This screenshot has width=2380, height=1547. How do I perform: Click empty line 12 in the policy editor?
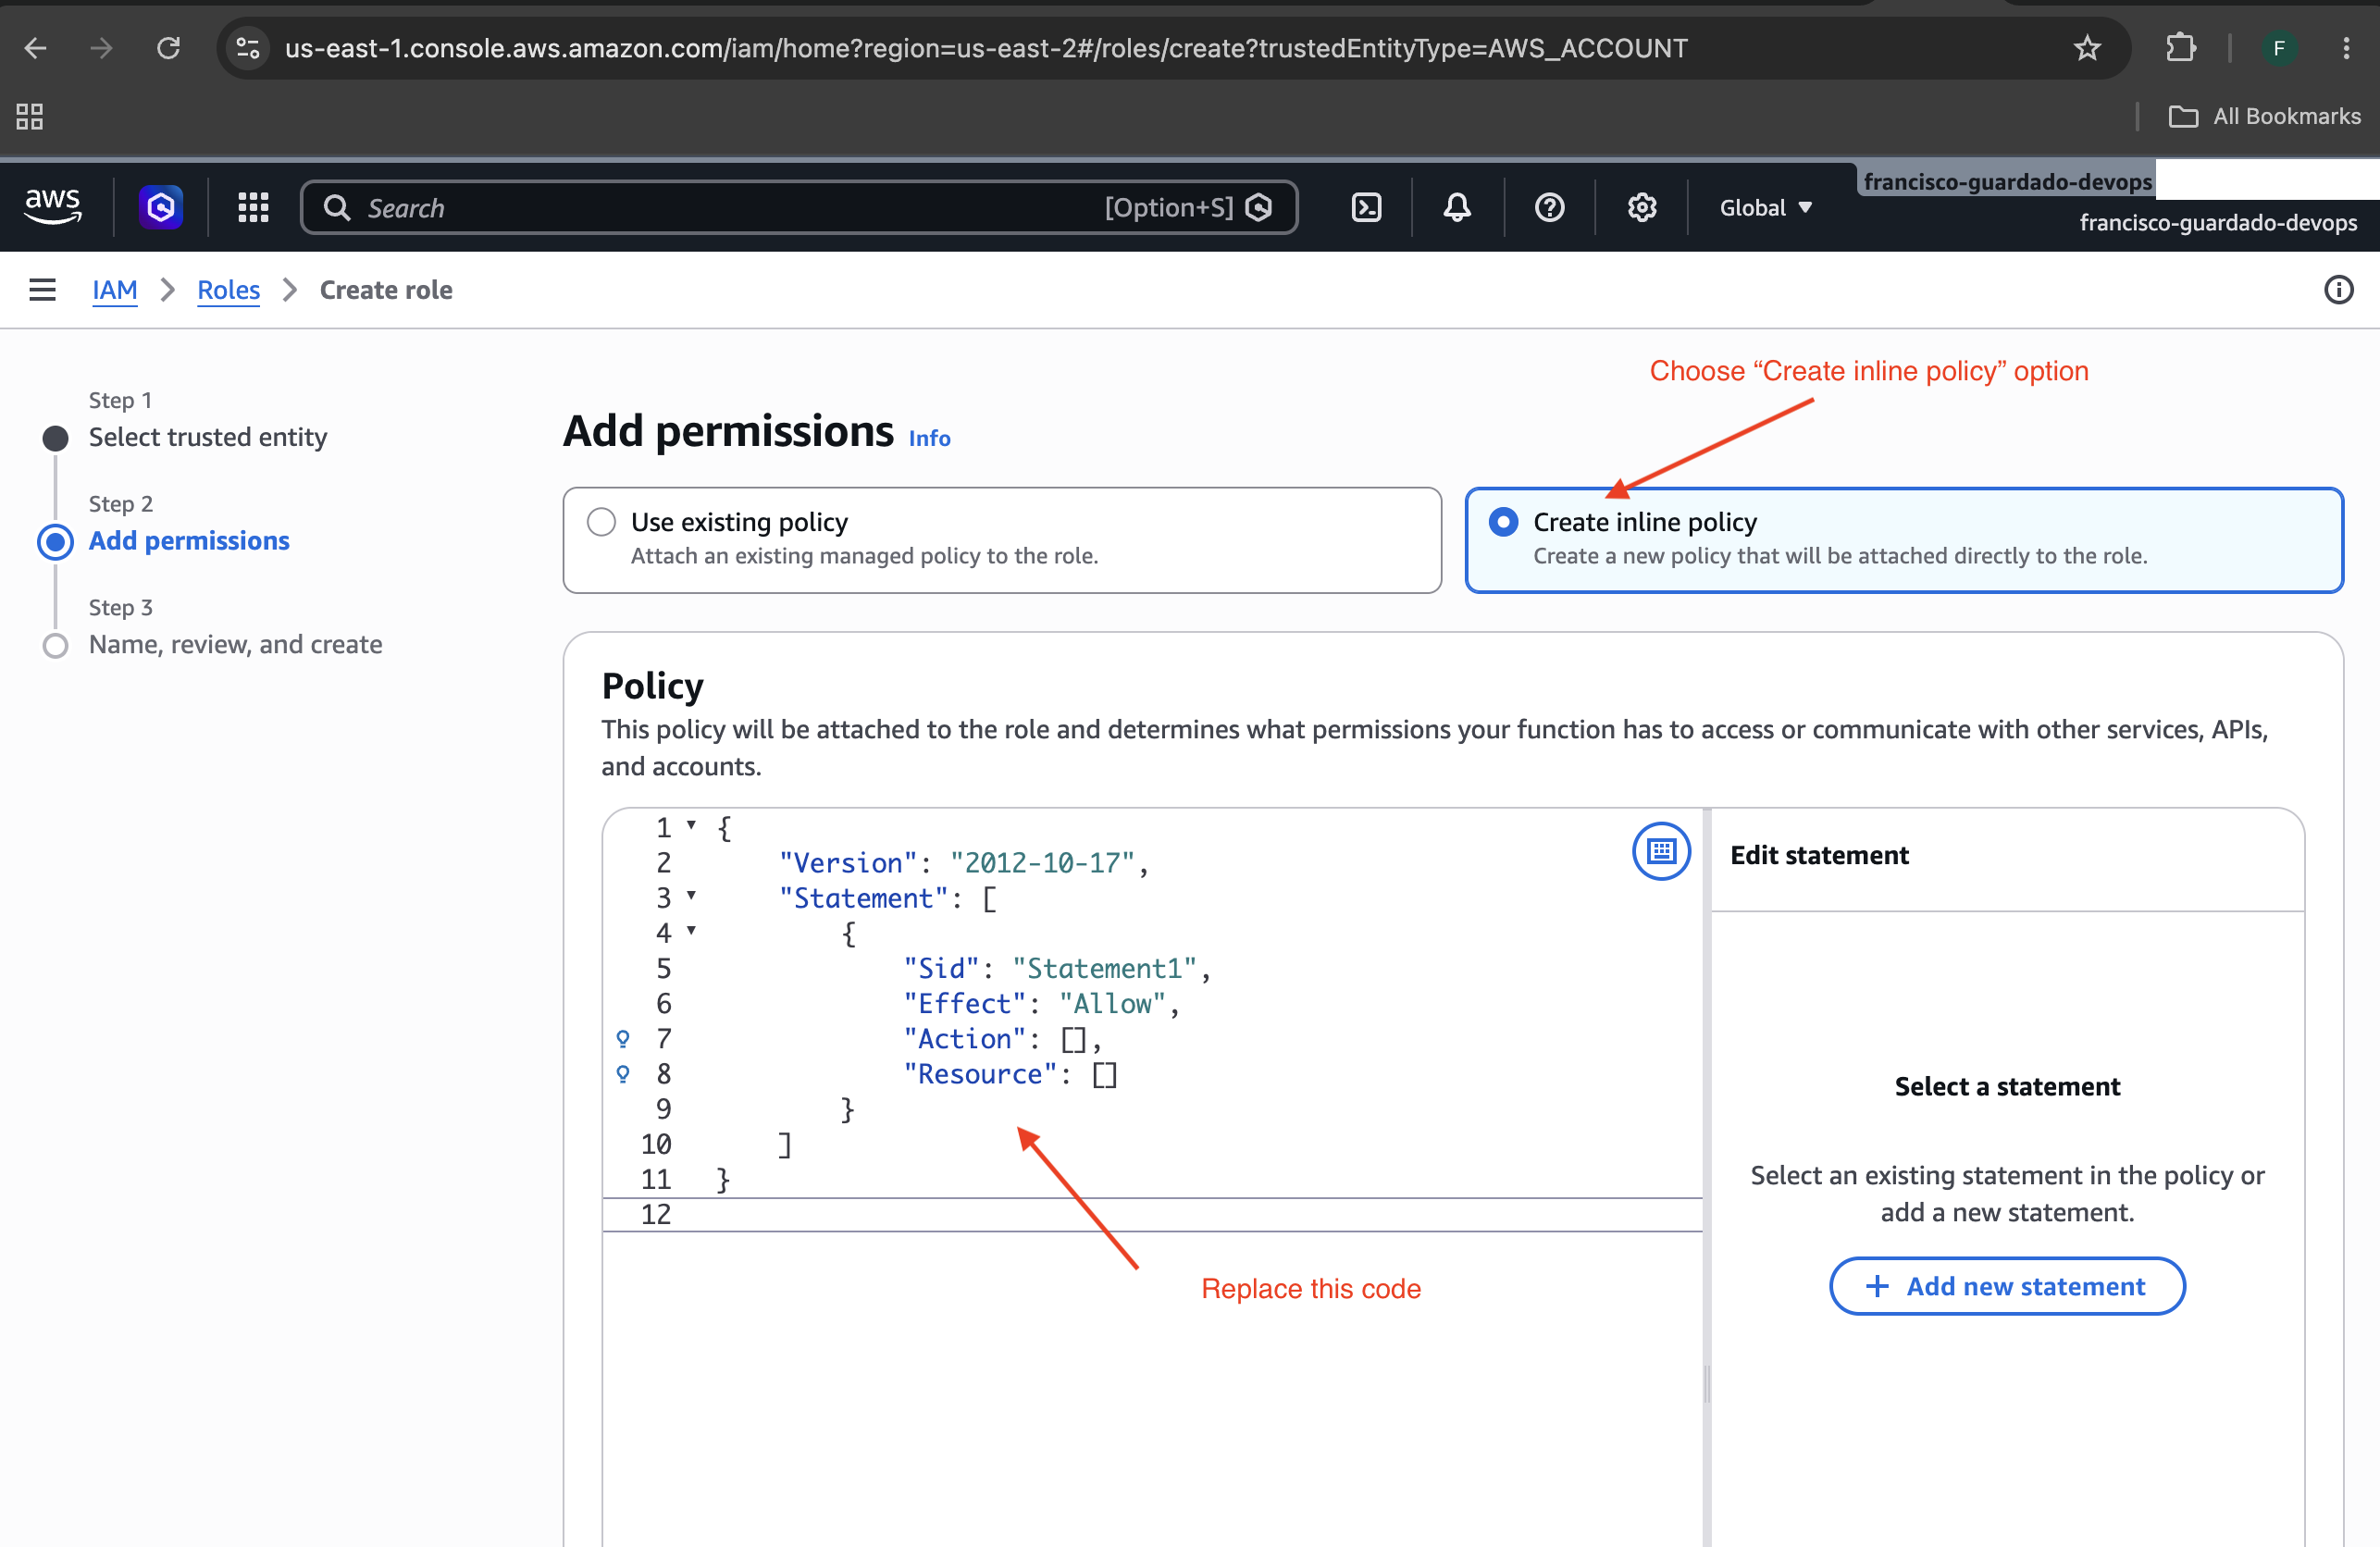pyautogui.click(x=1151, y=1215)
